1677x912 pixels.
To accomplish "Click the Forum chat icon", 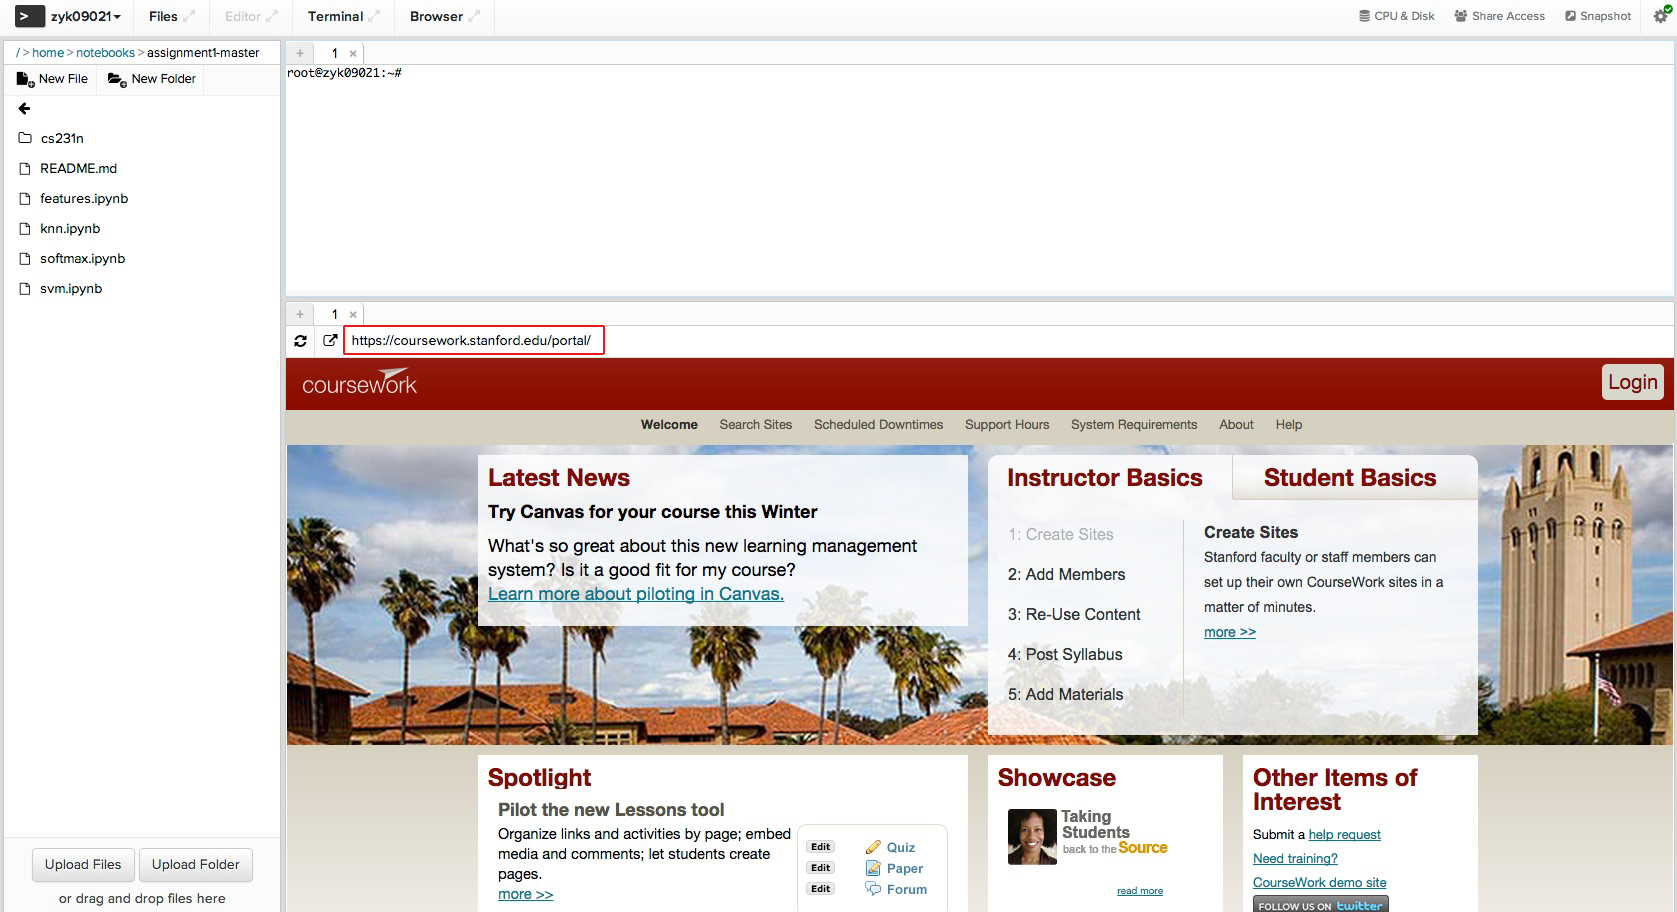I will click(873, 889).
